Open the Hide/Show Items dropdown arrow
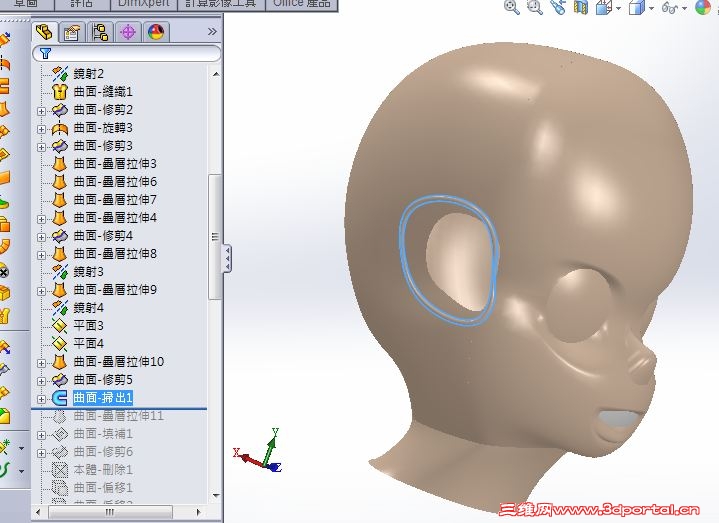Image resolution: width=719 pixels, height=523 pixels. (x=685, y=8)
